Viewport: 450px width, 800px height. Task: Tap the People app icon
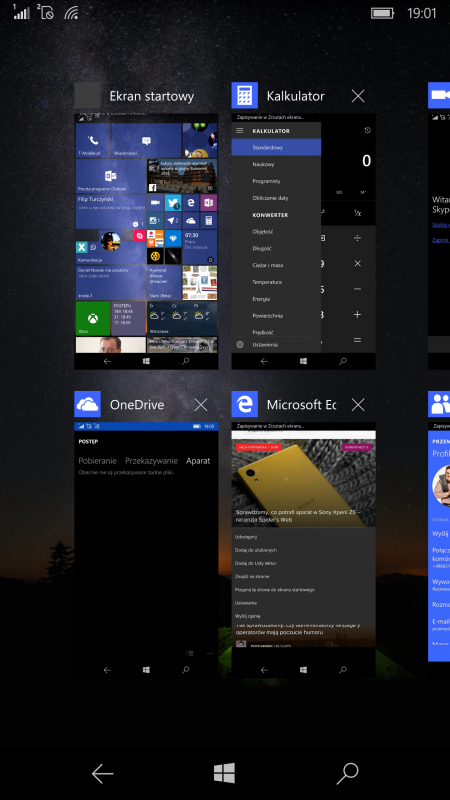click(x=439, y=405)
